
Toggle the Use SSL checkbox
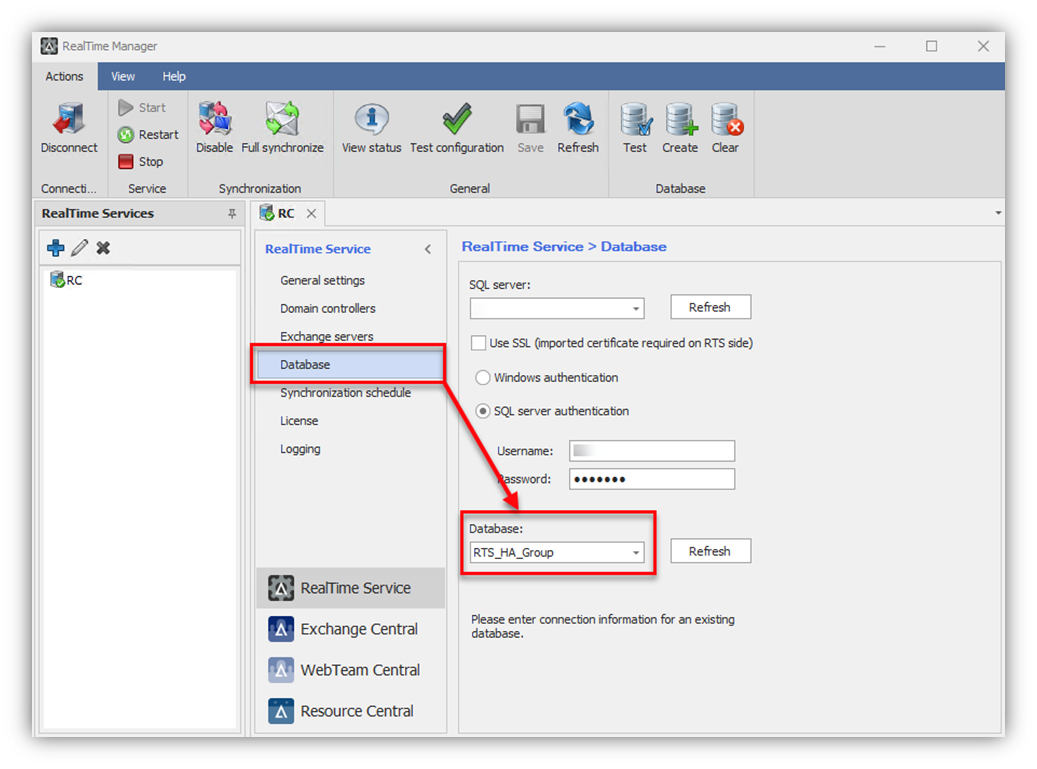(478, 343)
